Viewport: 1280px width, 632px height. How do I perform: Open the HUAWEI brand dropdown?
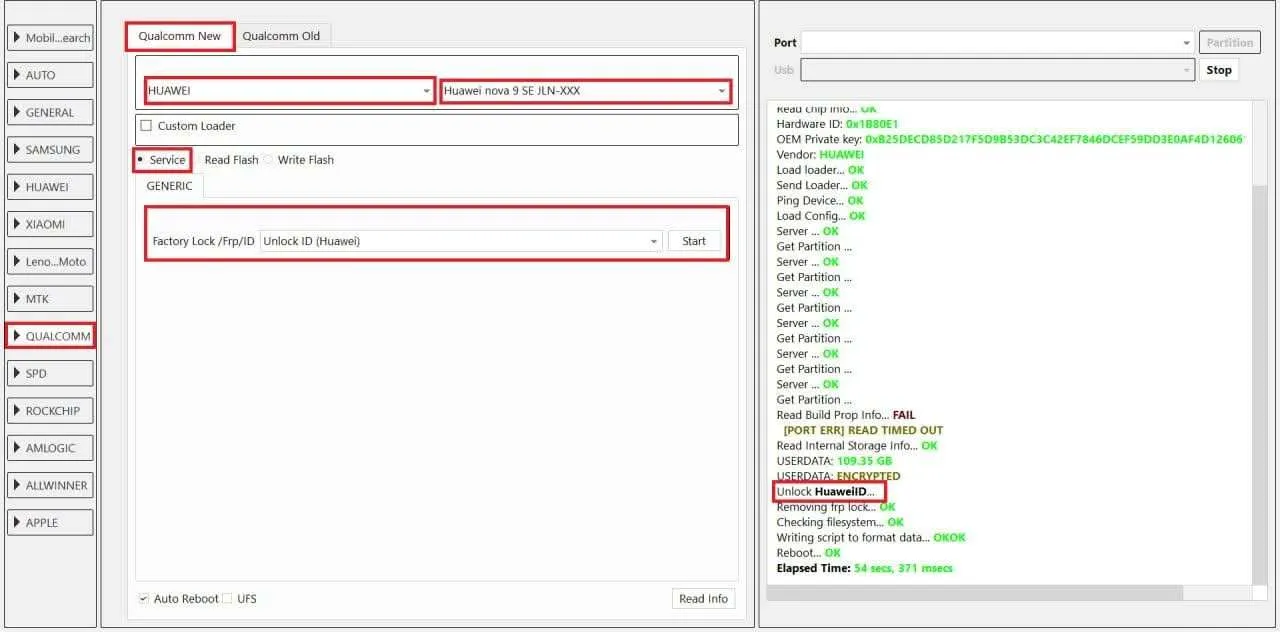click(289, 91)
